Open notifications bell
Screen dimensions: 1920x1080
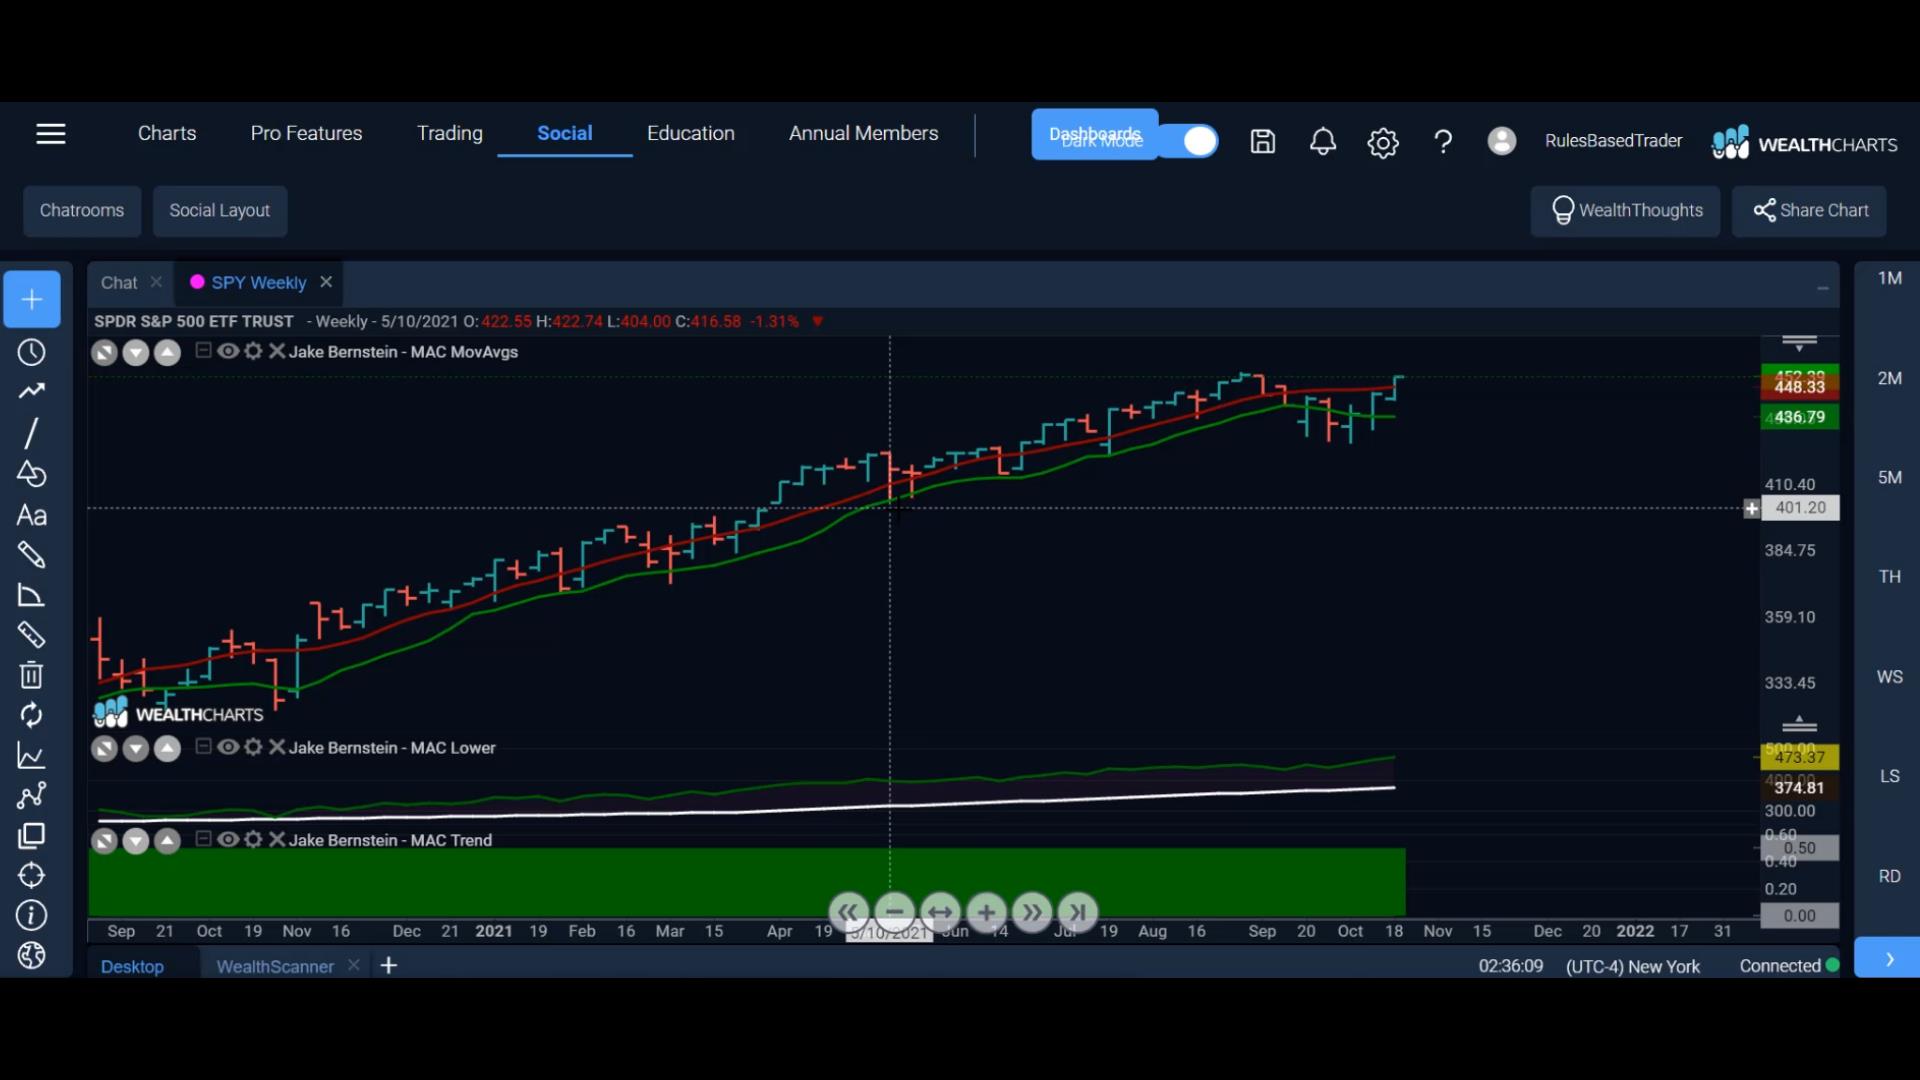pos(1323,141)
